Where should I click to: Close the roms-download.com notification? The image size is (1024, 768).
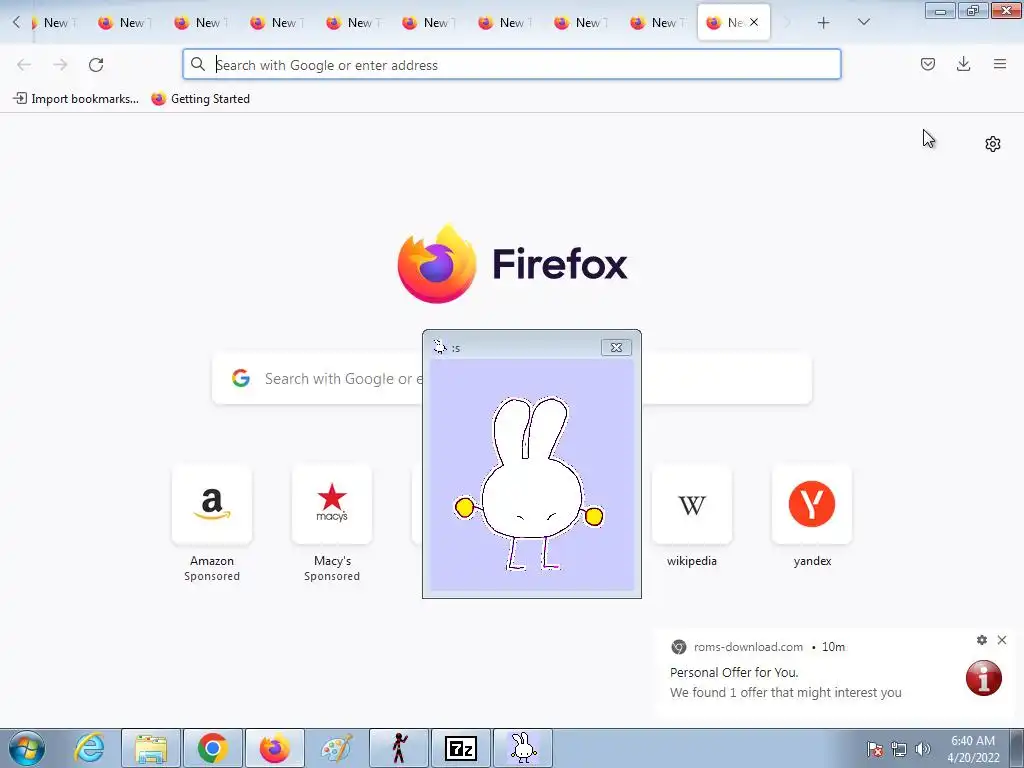tap(1002, 640)
